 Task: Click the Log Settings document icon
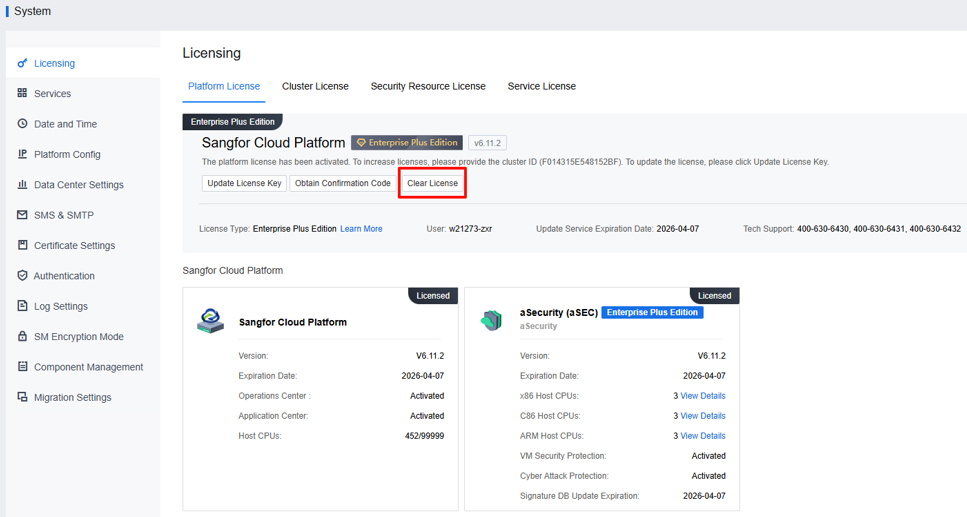22,305
